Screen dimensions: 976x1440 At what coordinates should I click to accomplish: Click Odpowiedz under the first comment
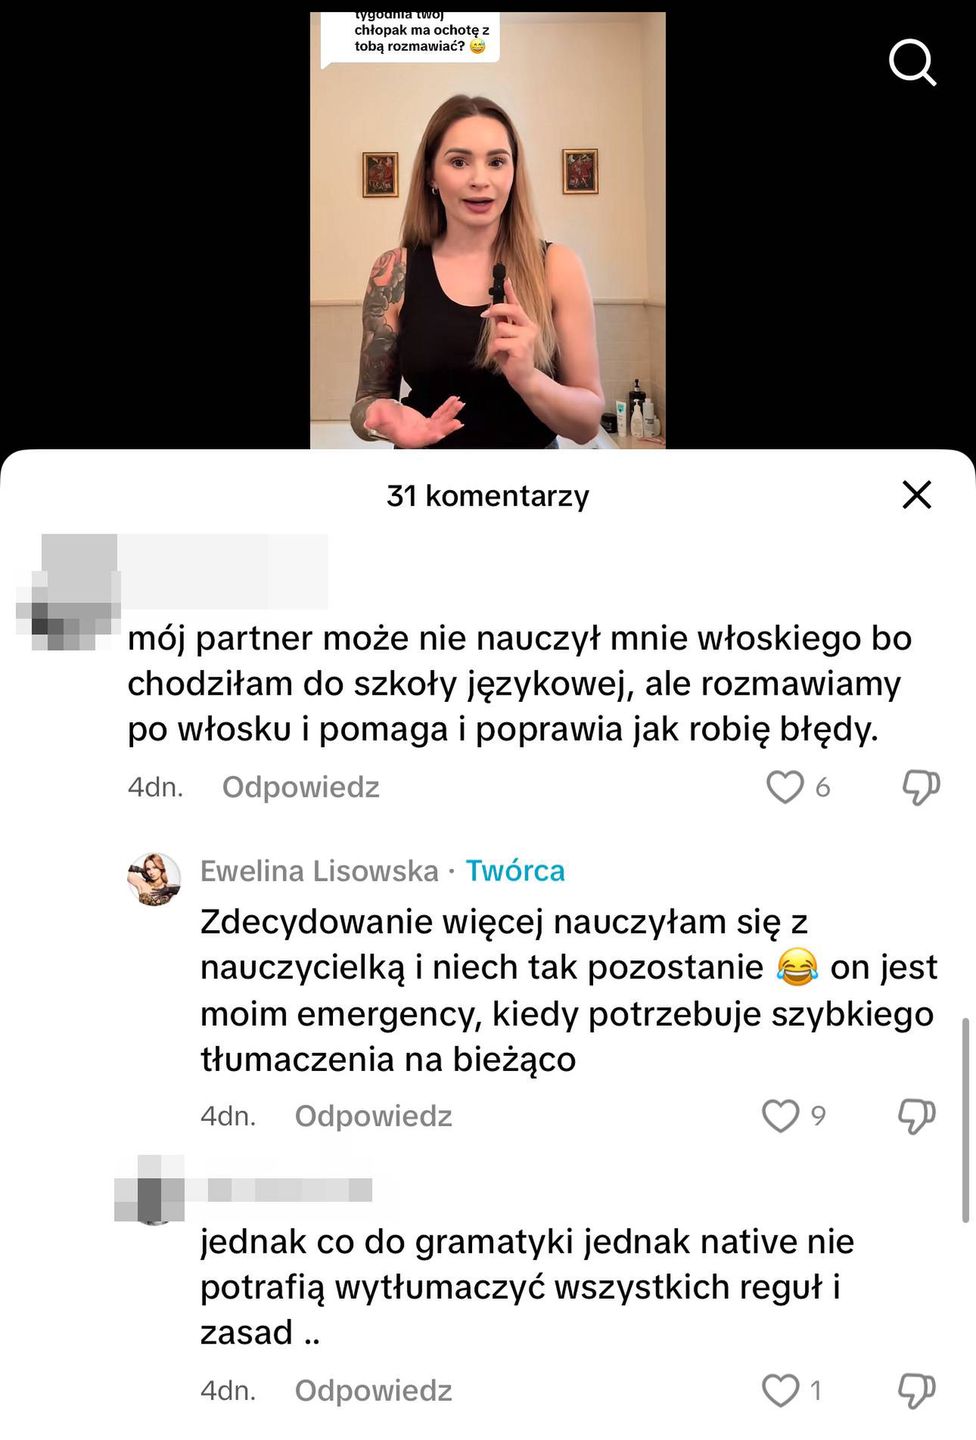click(300, 788)
